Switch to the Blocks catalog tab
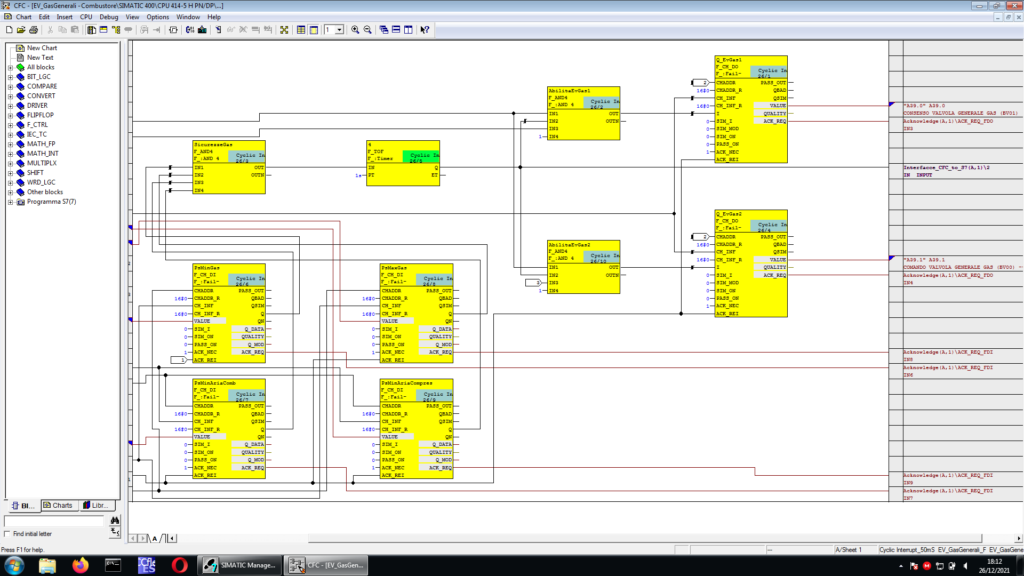 click(x=24, y=505)
